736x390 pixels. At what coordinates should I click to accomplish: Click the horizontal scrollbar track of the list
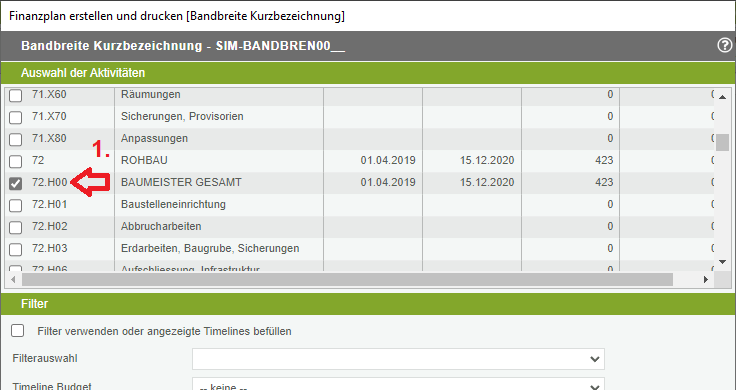coord(347,280)
